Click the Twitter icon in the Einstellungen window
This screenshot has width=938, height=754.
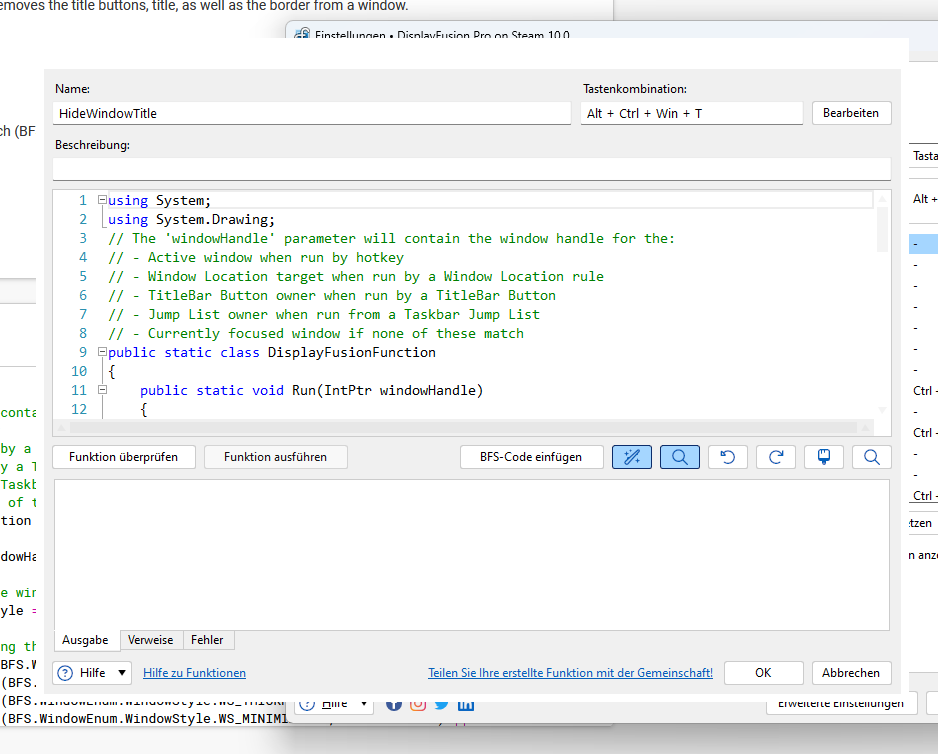coord(441,705)
